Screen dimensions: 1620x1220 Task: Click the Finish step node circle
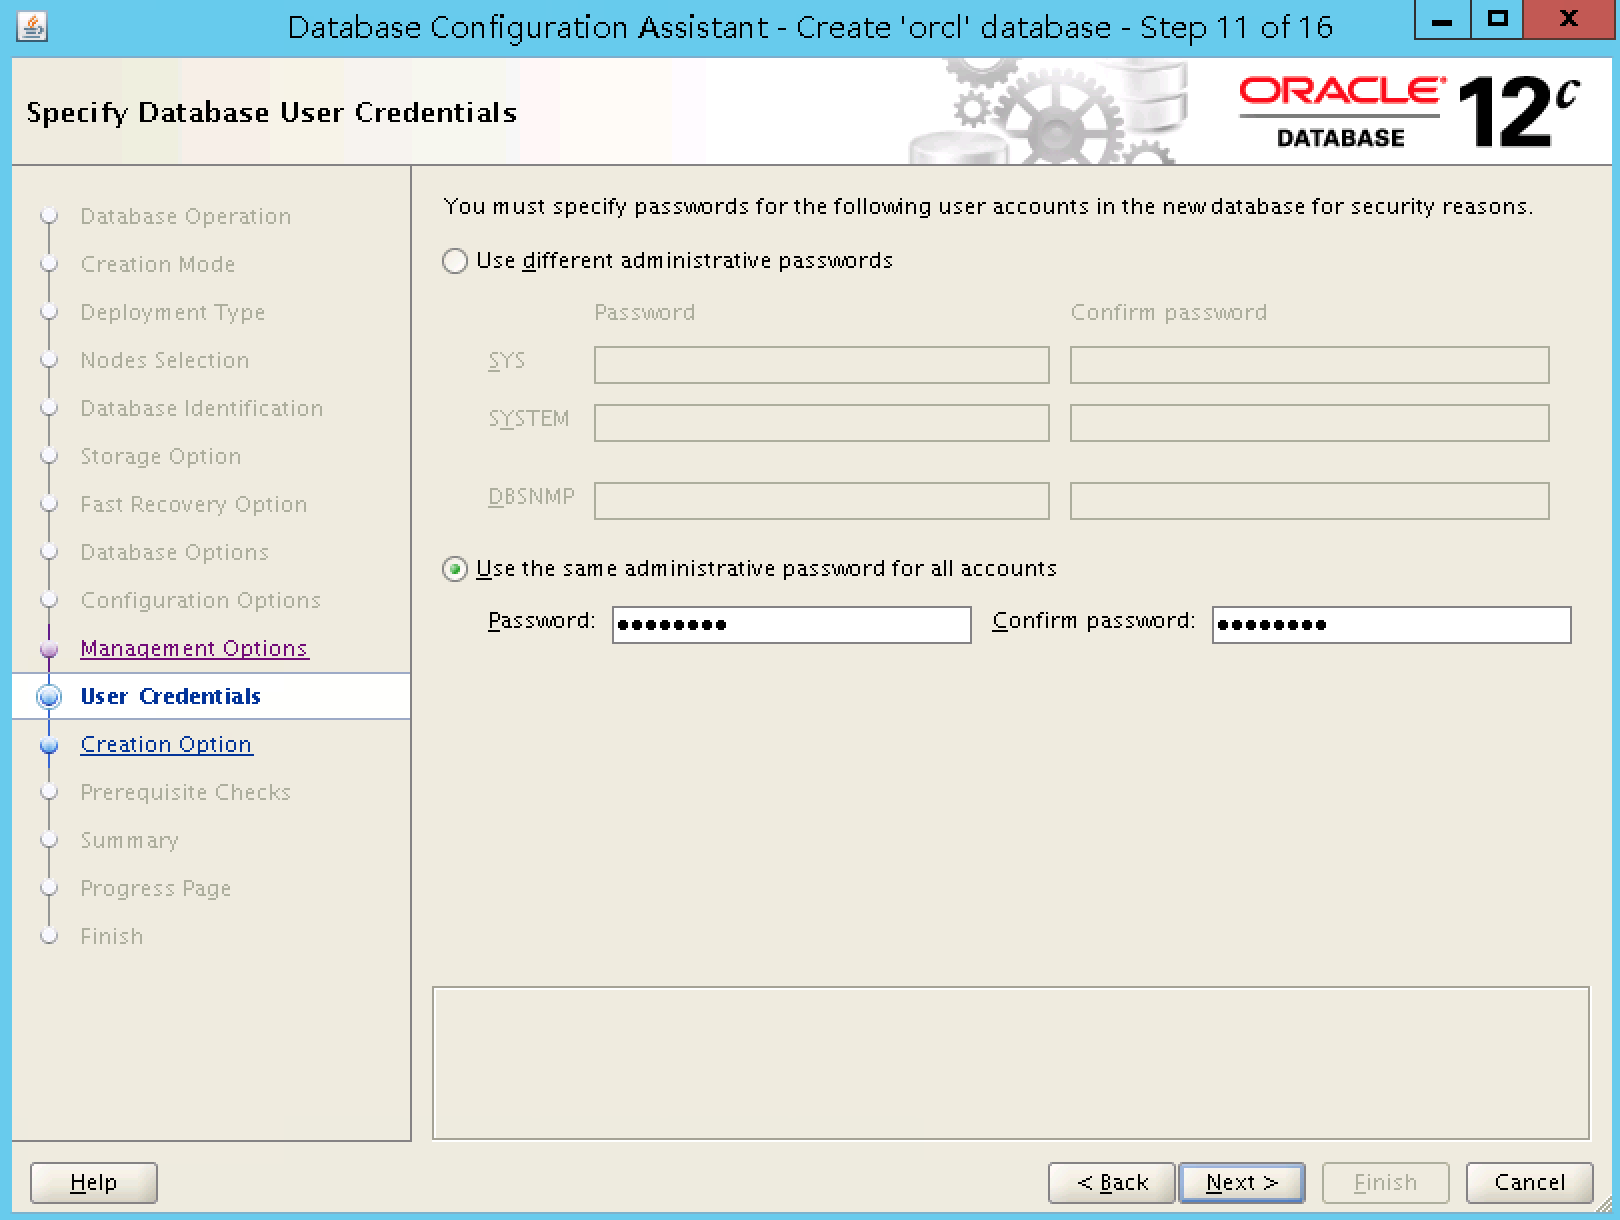pos(50,936)
